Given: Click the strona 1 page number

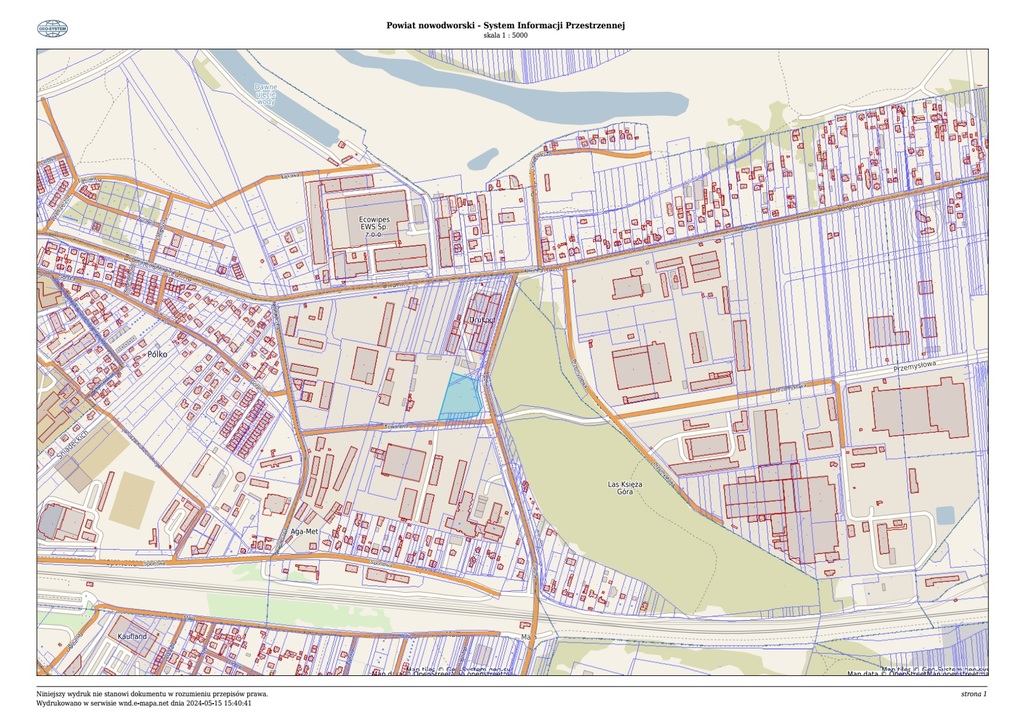Looking at the screenshot, I should [973, 693].
